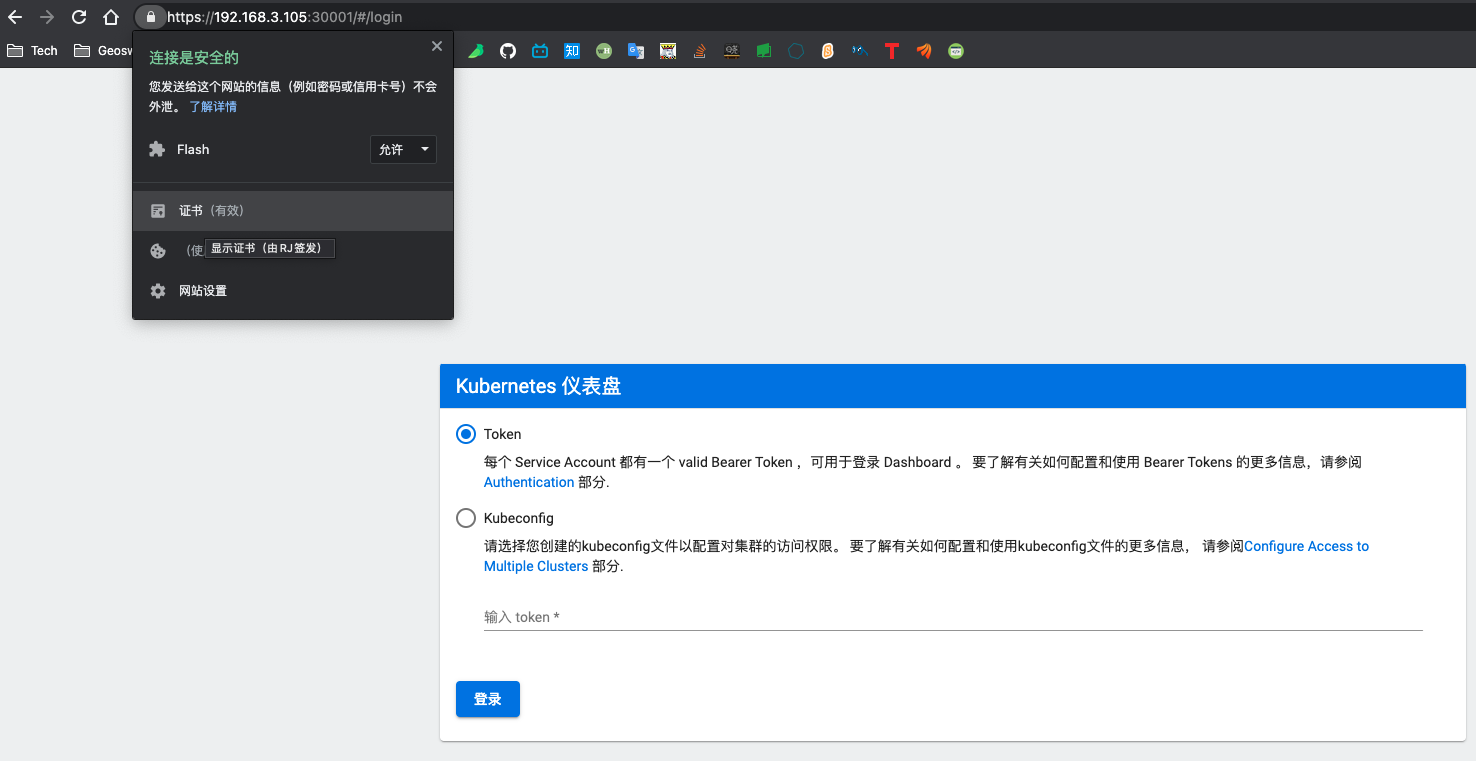Open 网站设置 site settings entry

pos(293,291)
